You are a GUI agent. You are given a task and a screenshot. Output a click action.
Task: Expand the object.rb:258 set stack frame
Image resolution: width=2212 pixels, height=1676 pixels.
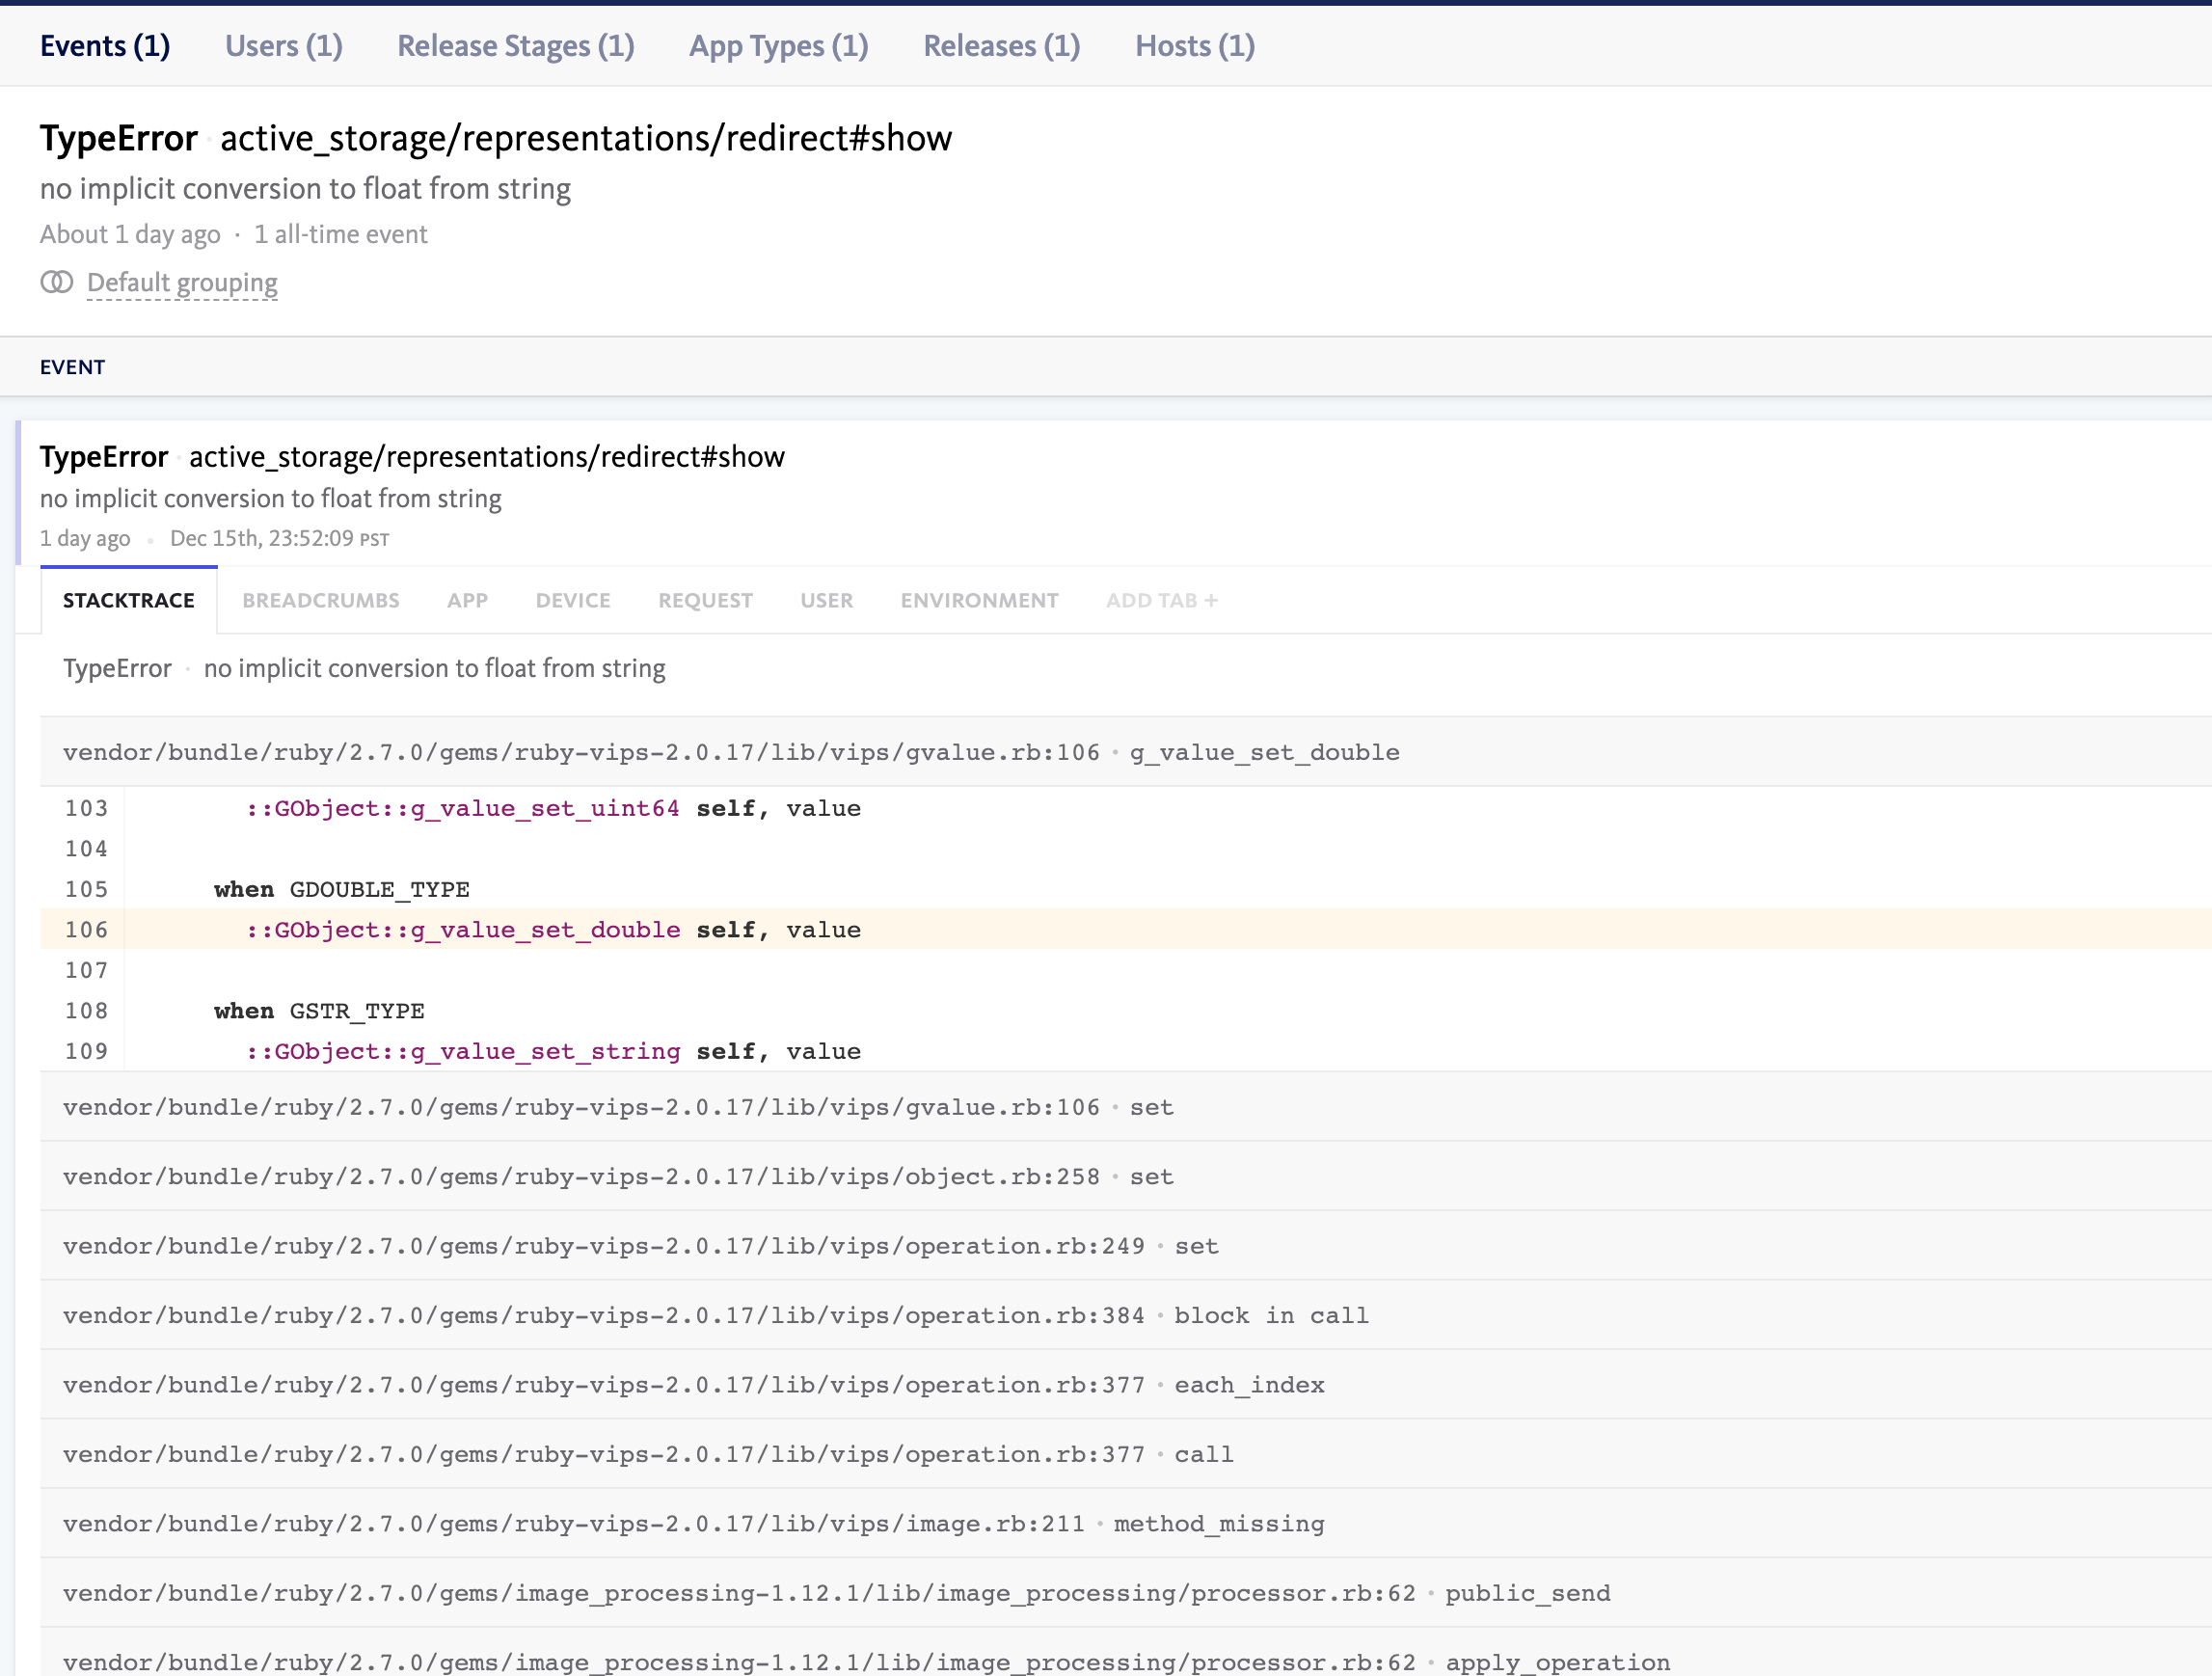coord(617,1177)
